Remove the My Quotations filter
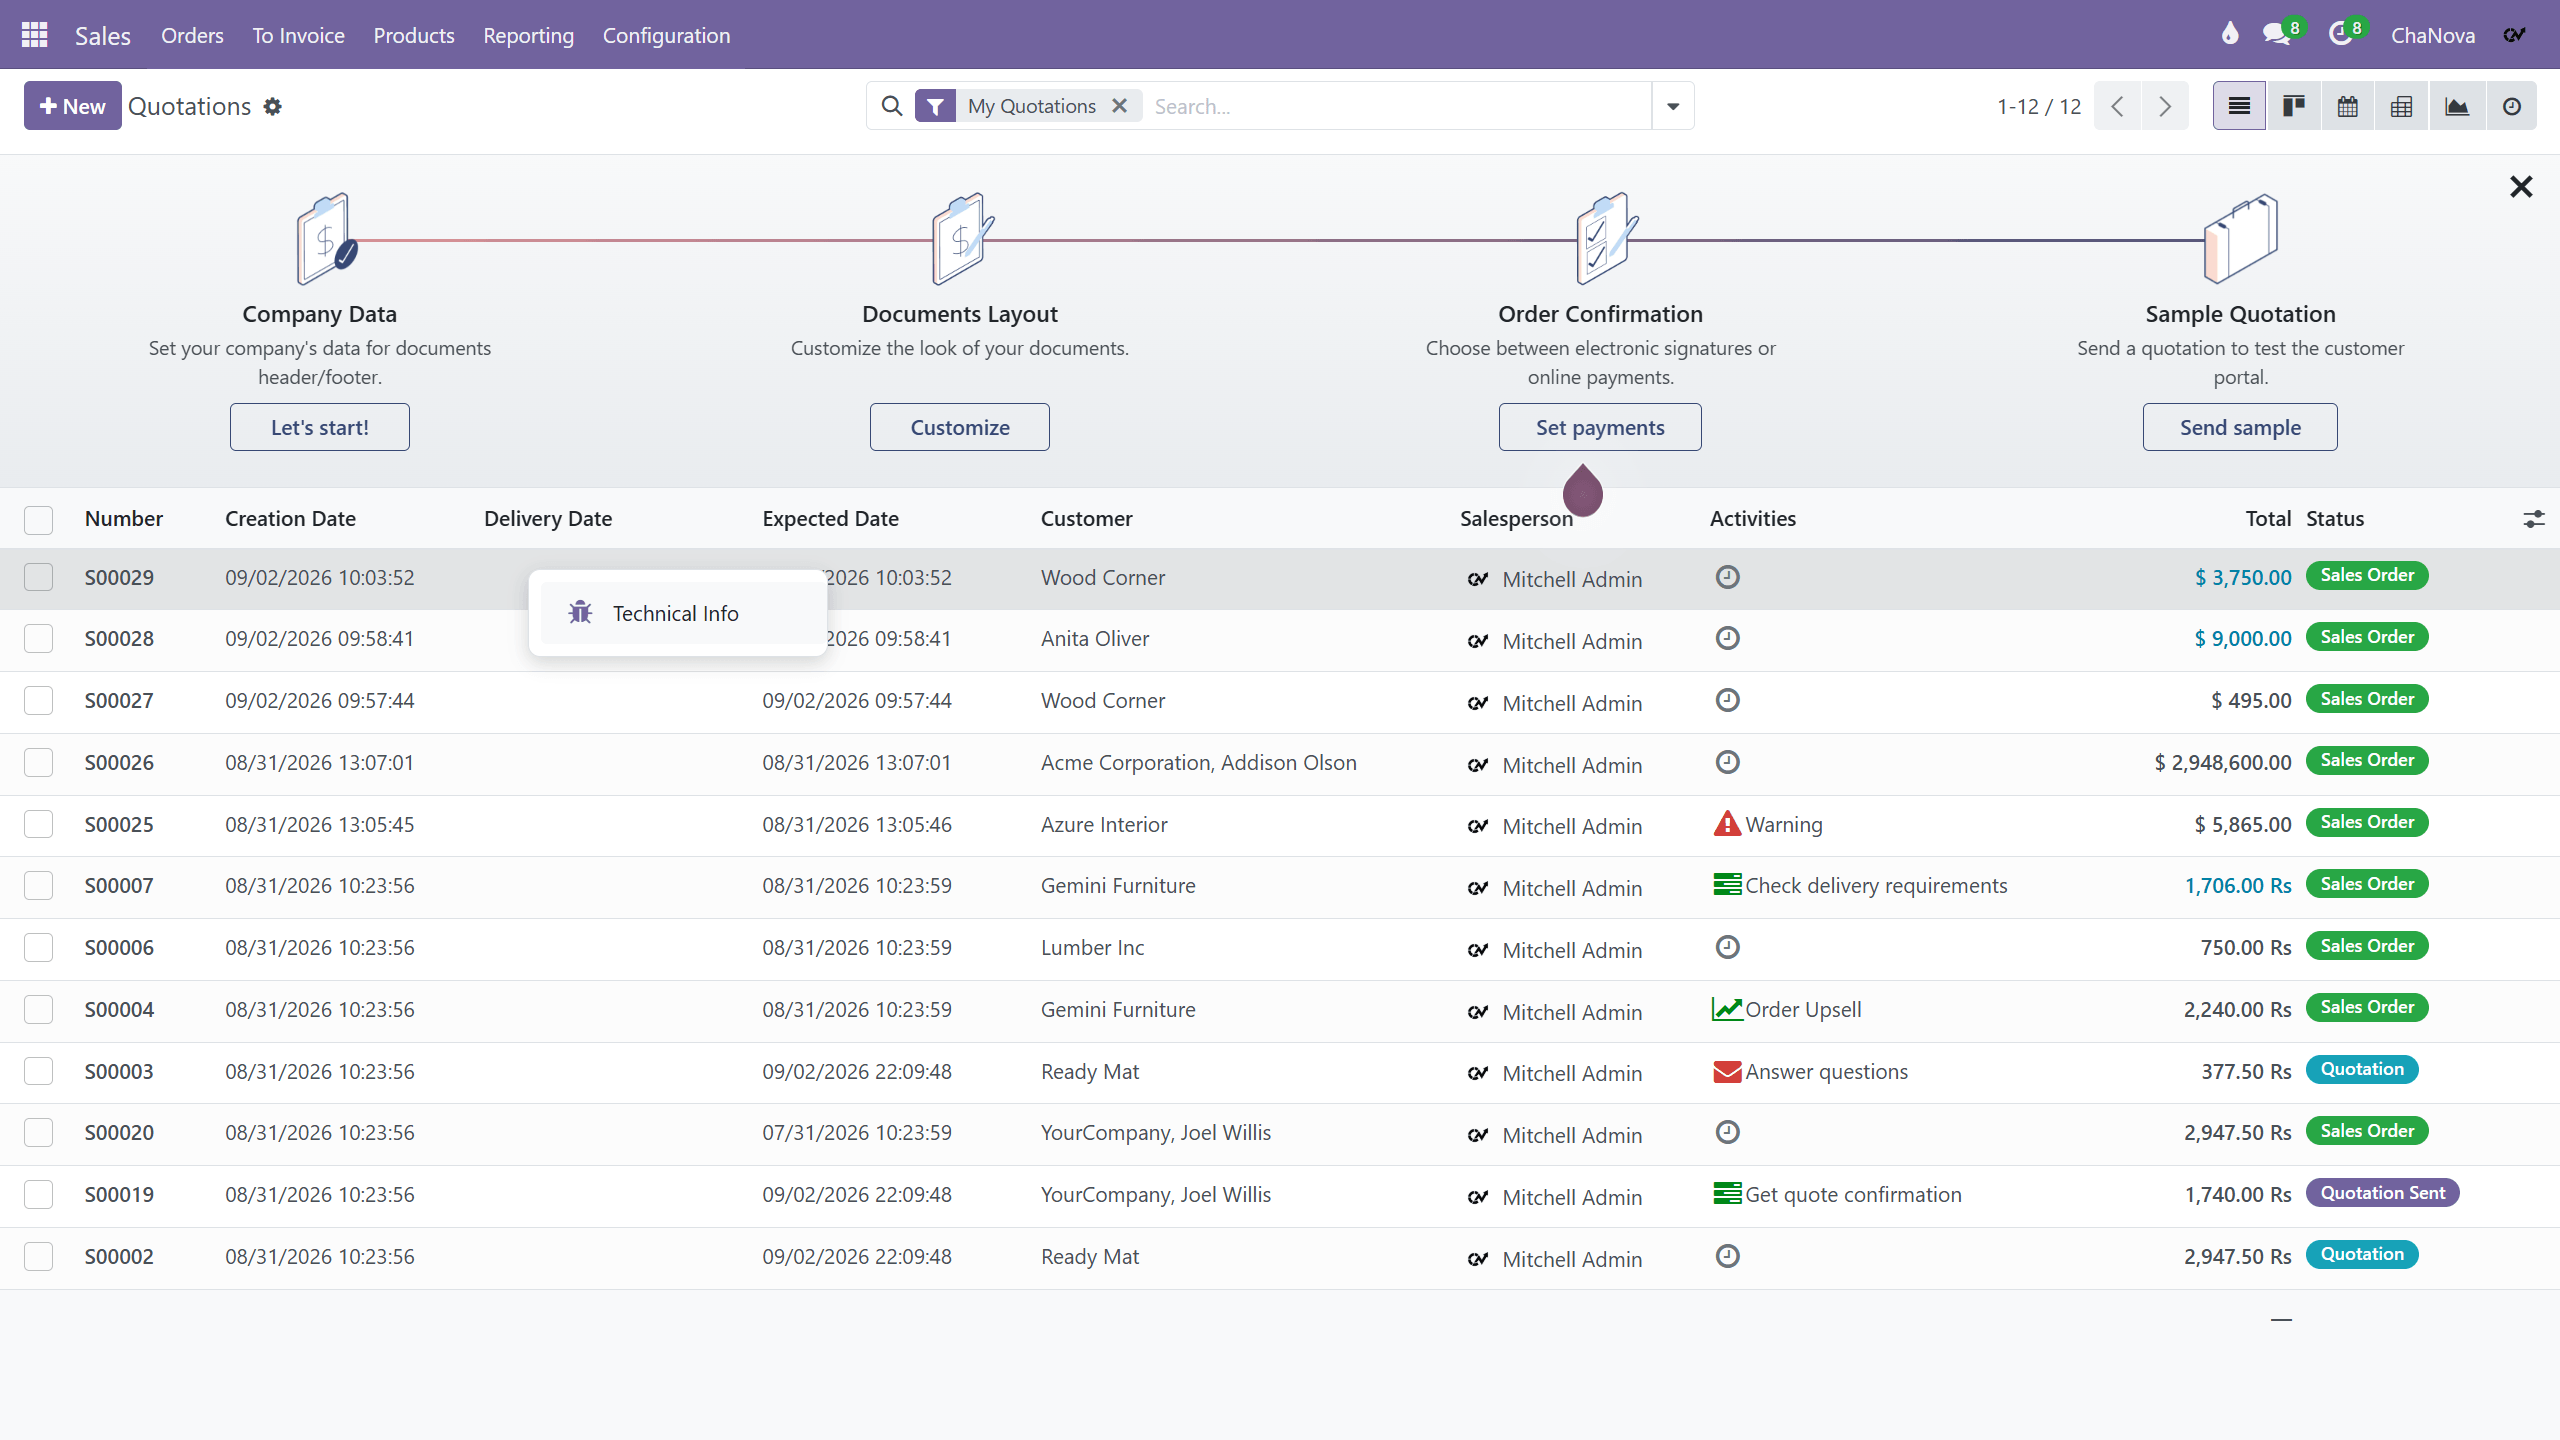Viewport: 2560px width, 1440px height. pos(1120,106)
